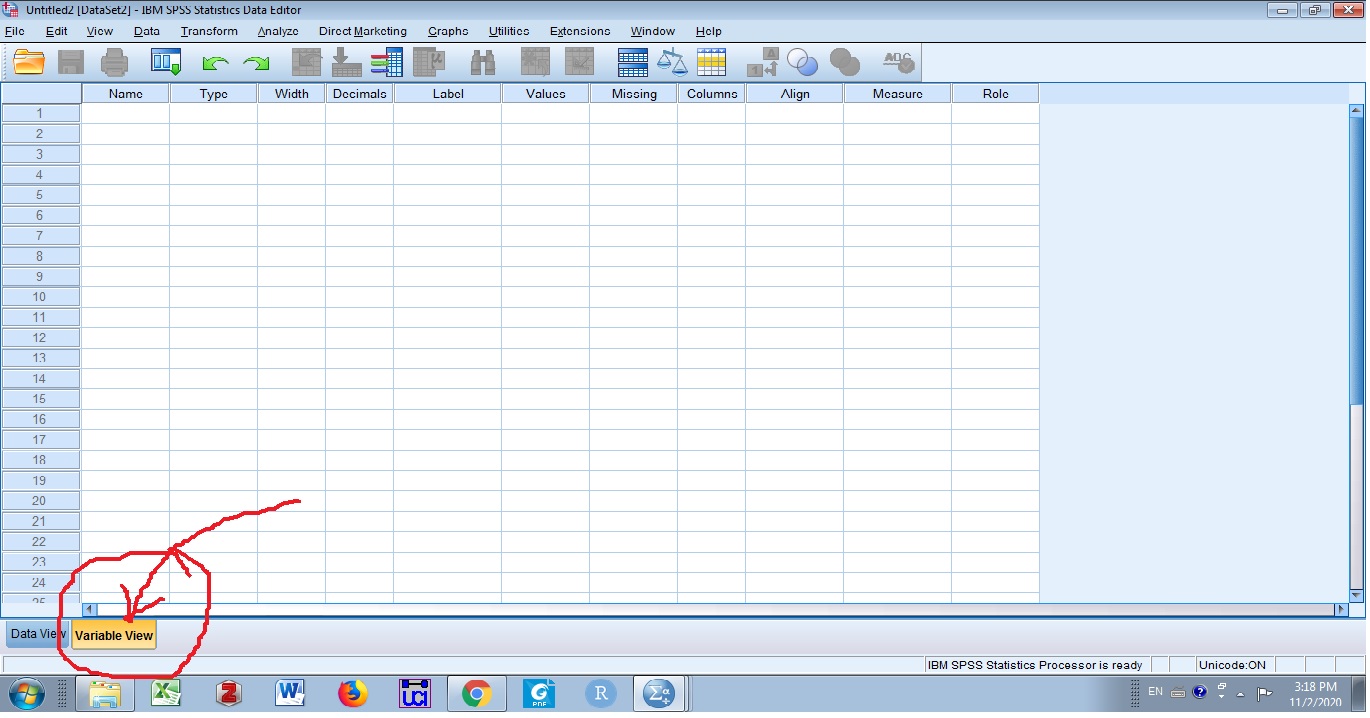The image size is (1370, 718).
Task: Click the Name cell in row 1
Action: tap(125, 113)
